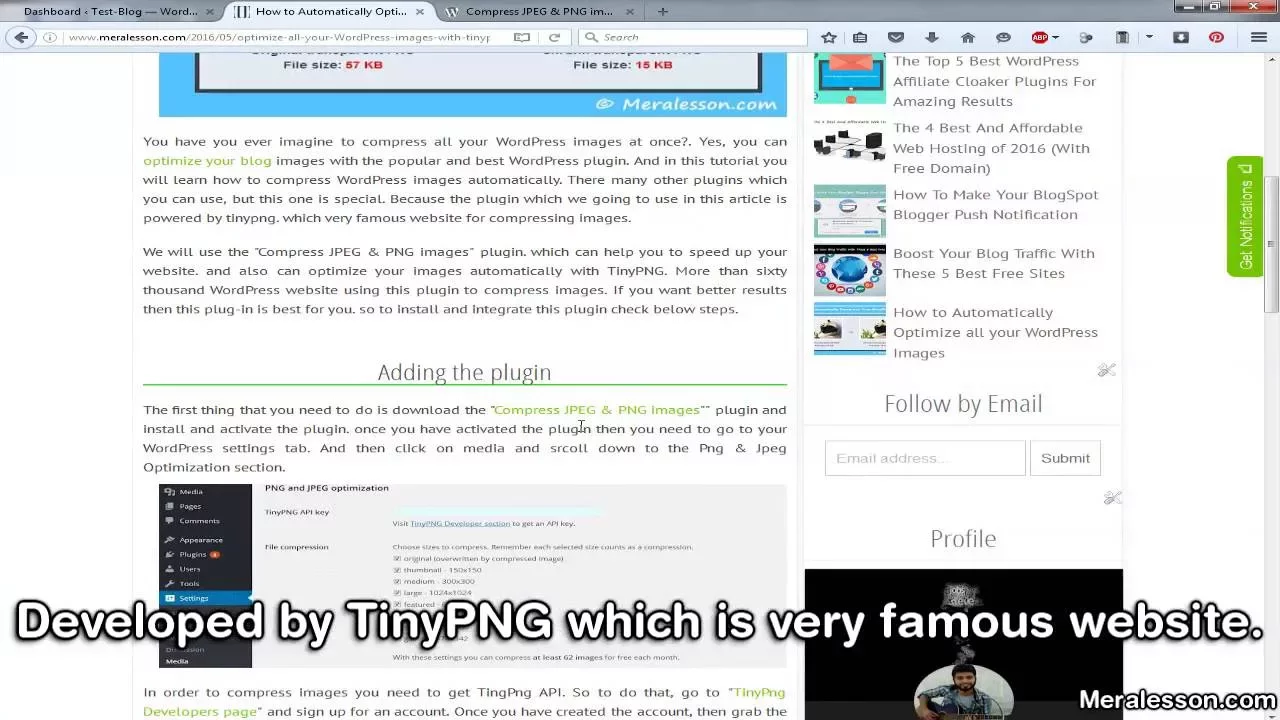Click the 'Adding the plugin' heading text

pyautogui.click(x=464, y=372)
